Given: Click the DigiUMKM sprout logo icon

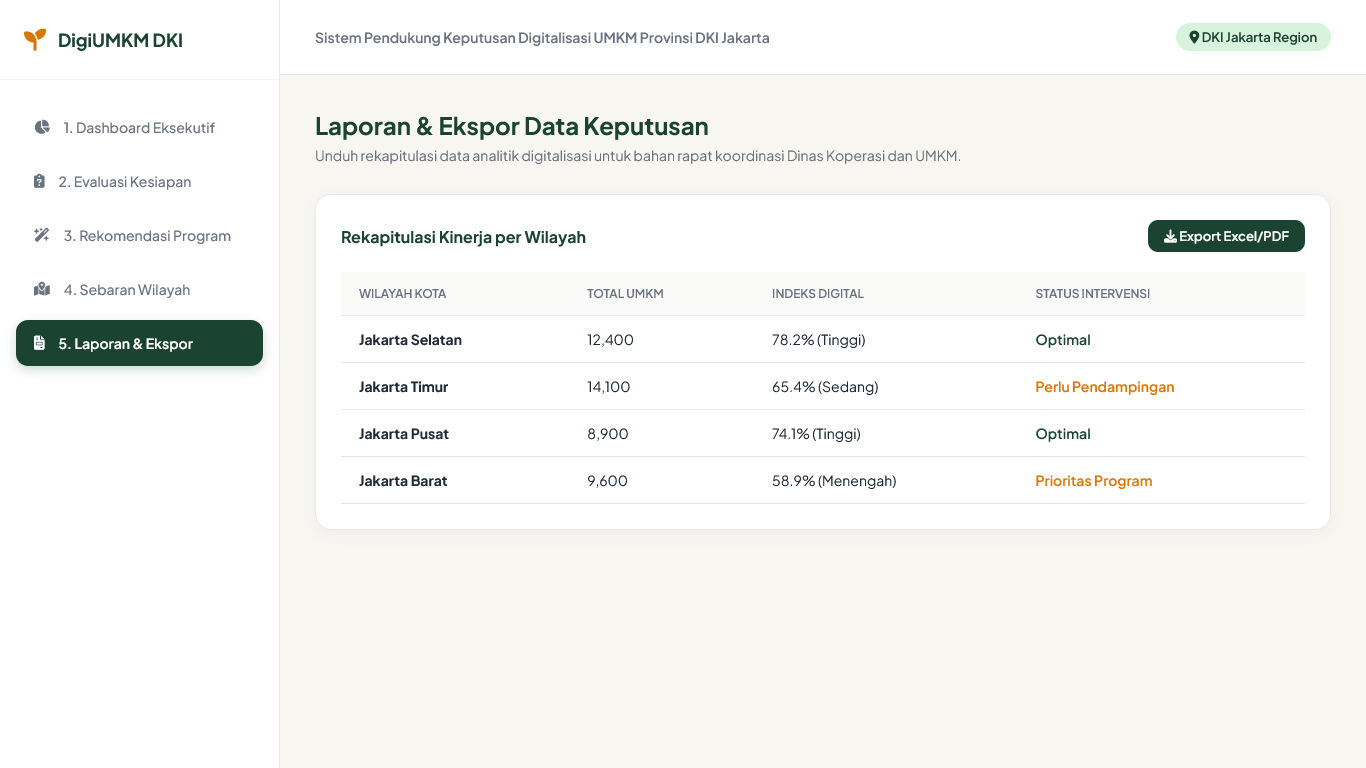Looking at the screenshot, I should (35, 40).
